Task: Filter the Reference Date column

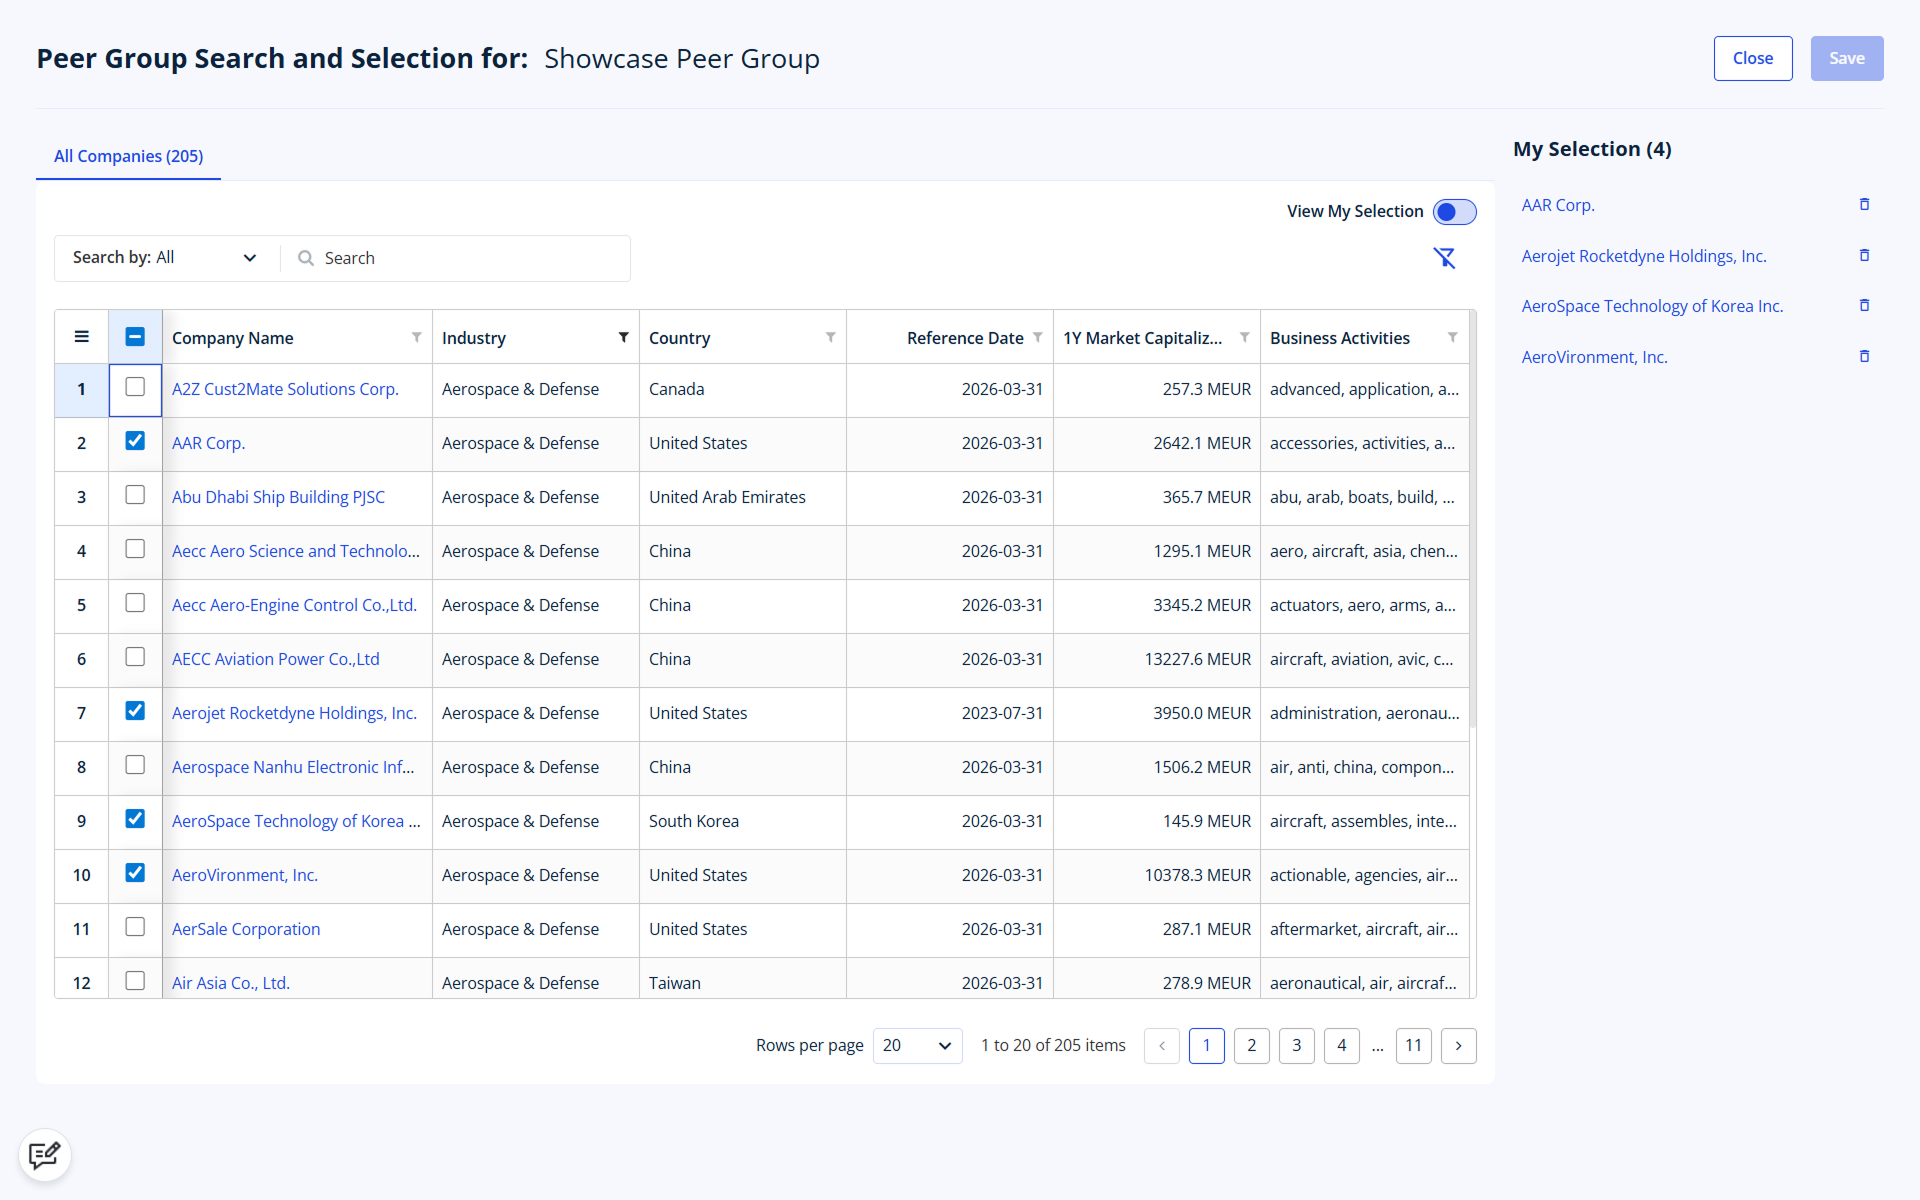Action: coord(1038,338)
